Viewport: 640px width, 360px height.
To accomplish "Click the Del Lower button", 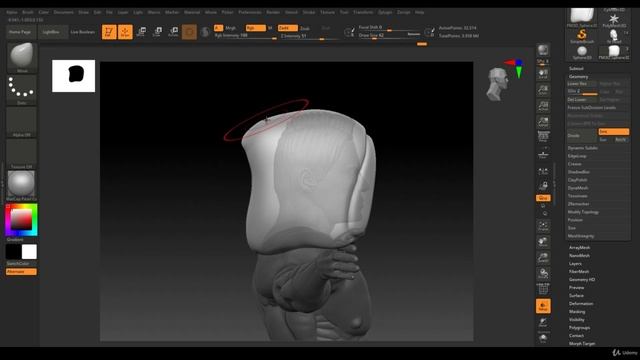I will (x=582, y=100).
